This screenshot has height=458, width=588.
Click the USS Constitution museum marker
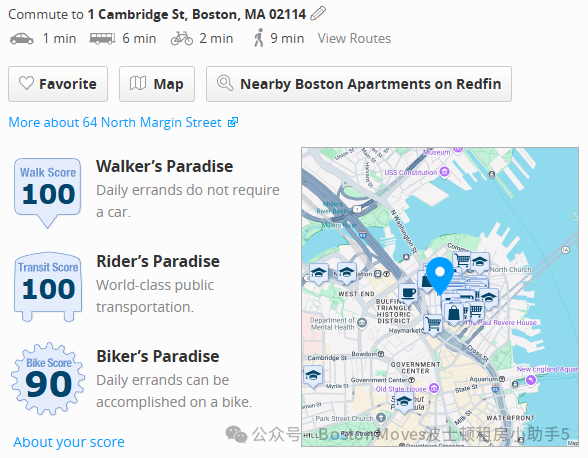click(x=444, y=172)
